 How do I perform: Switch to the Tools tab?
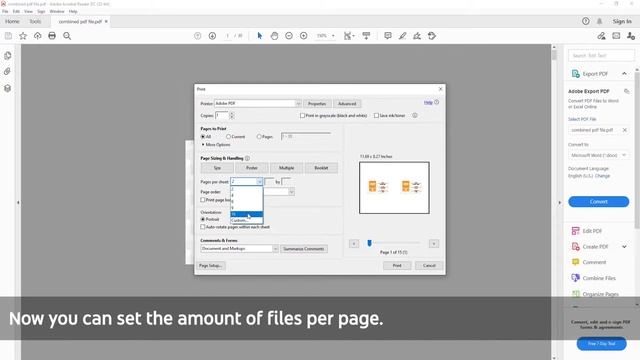[x=35, y=21]
